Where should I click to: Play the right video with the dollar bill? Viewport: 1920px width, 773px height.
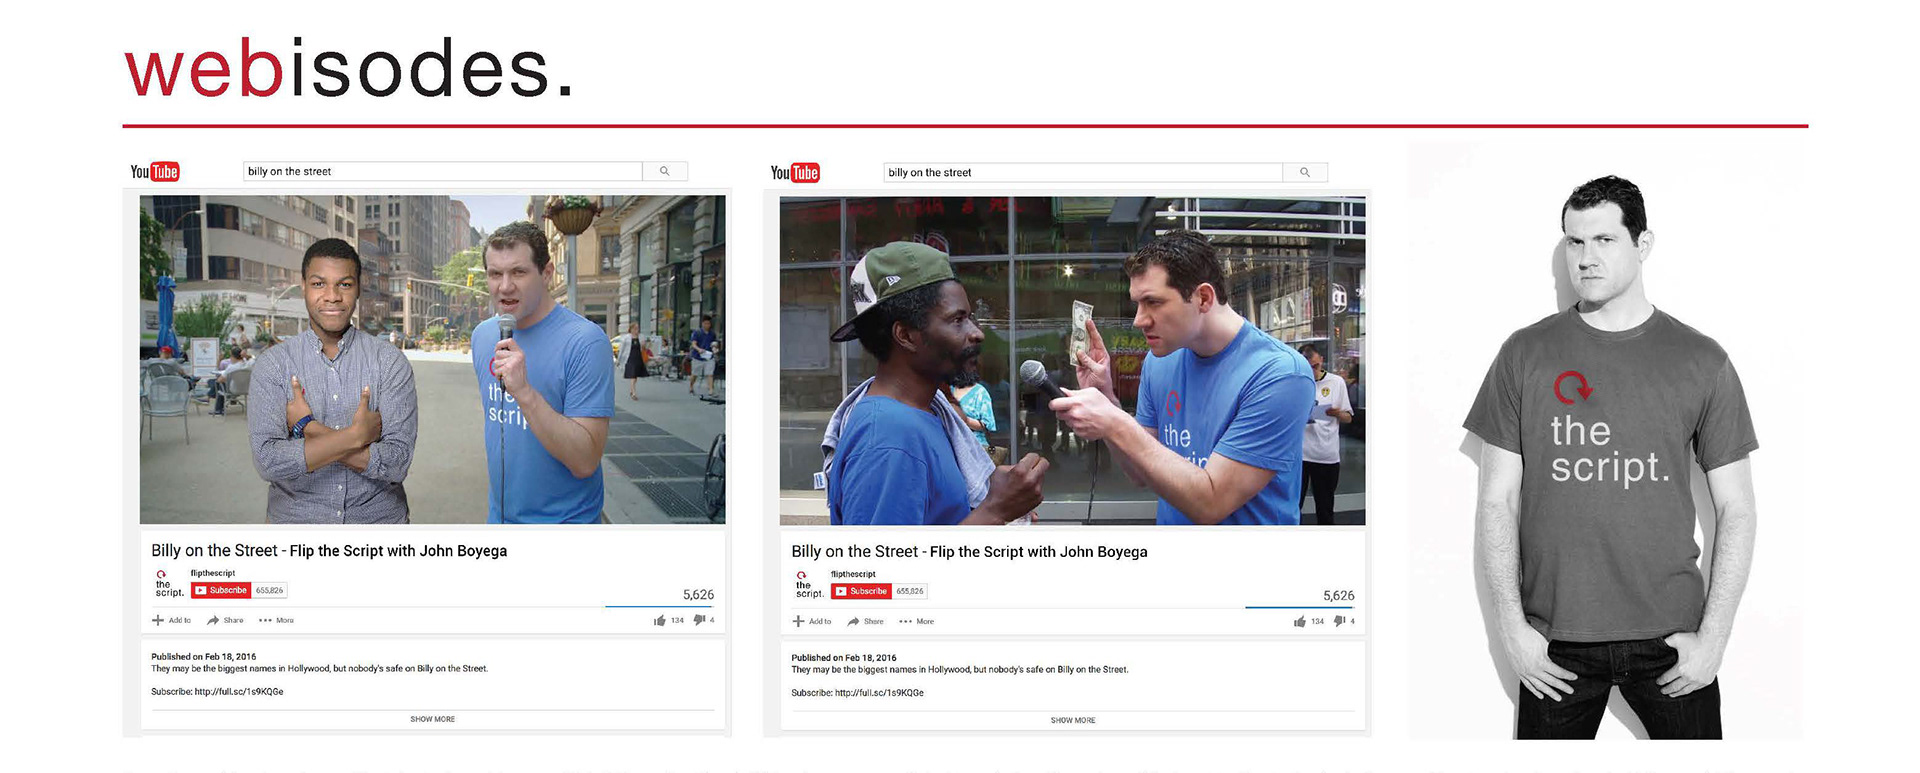pos(1072,360)
